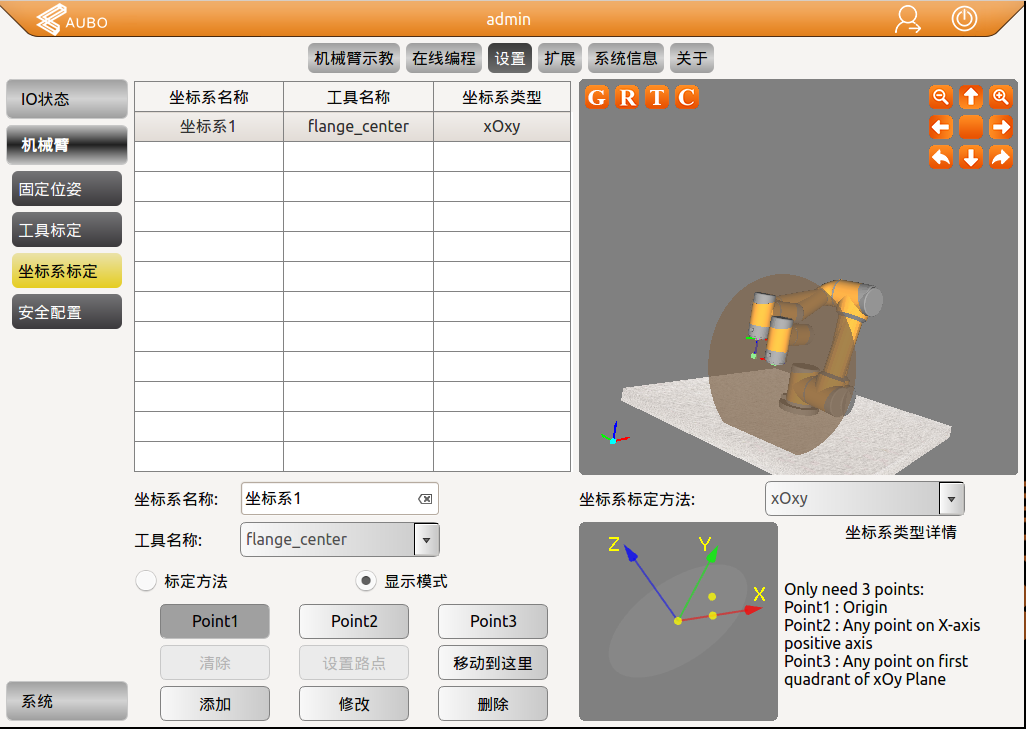
Task: Click the 移动到这里 button
Action: coord(493,663)
